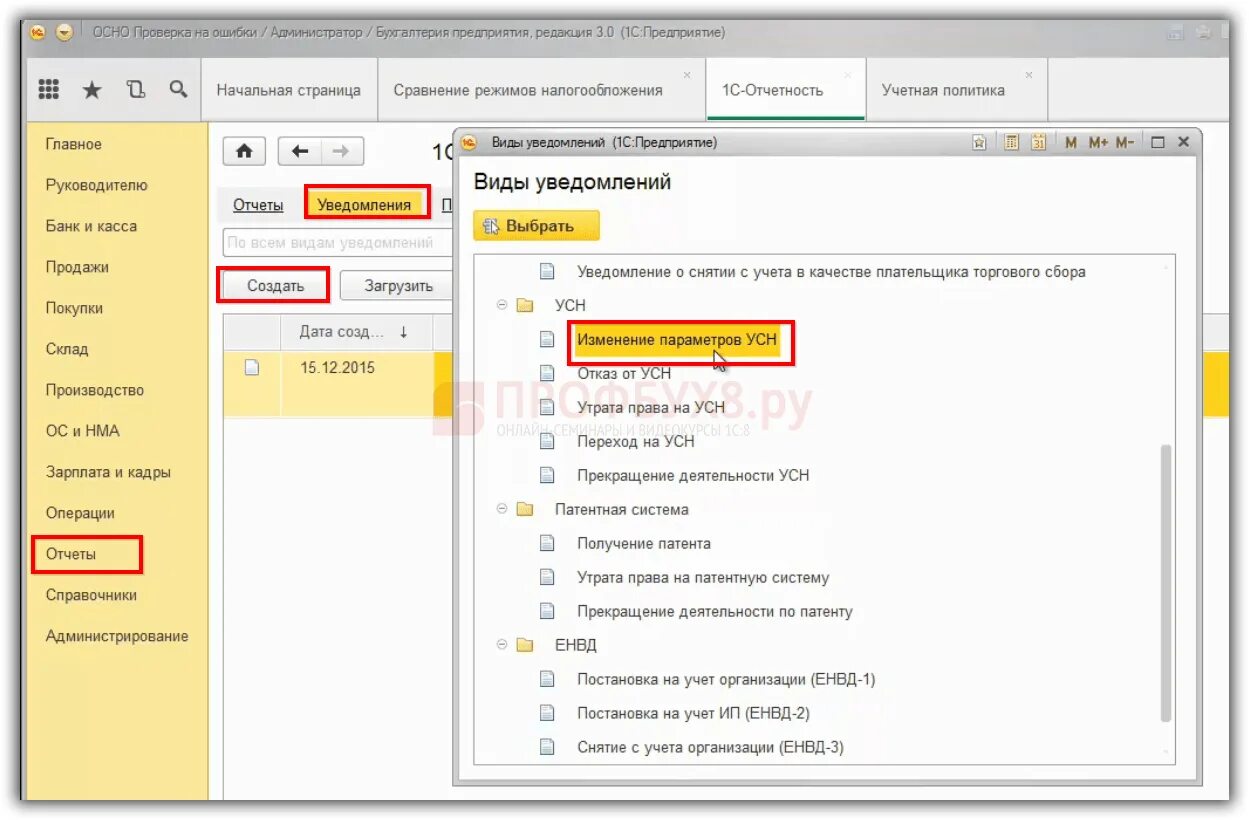Open ОС и НМА section

pos(82,431)
